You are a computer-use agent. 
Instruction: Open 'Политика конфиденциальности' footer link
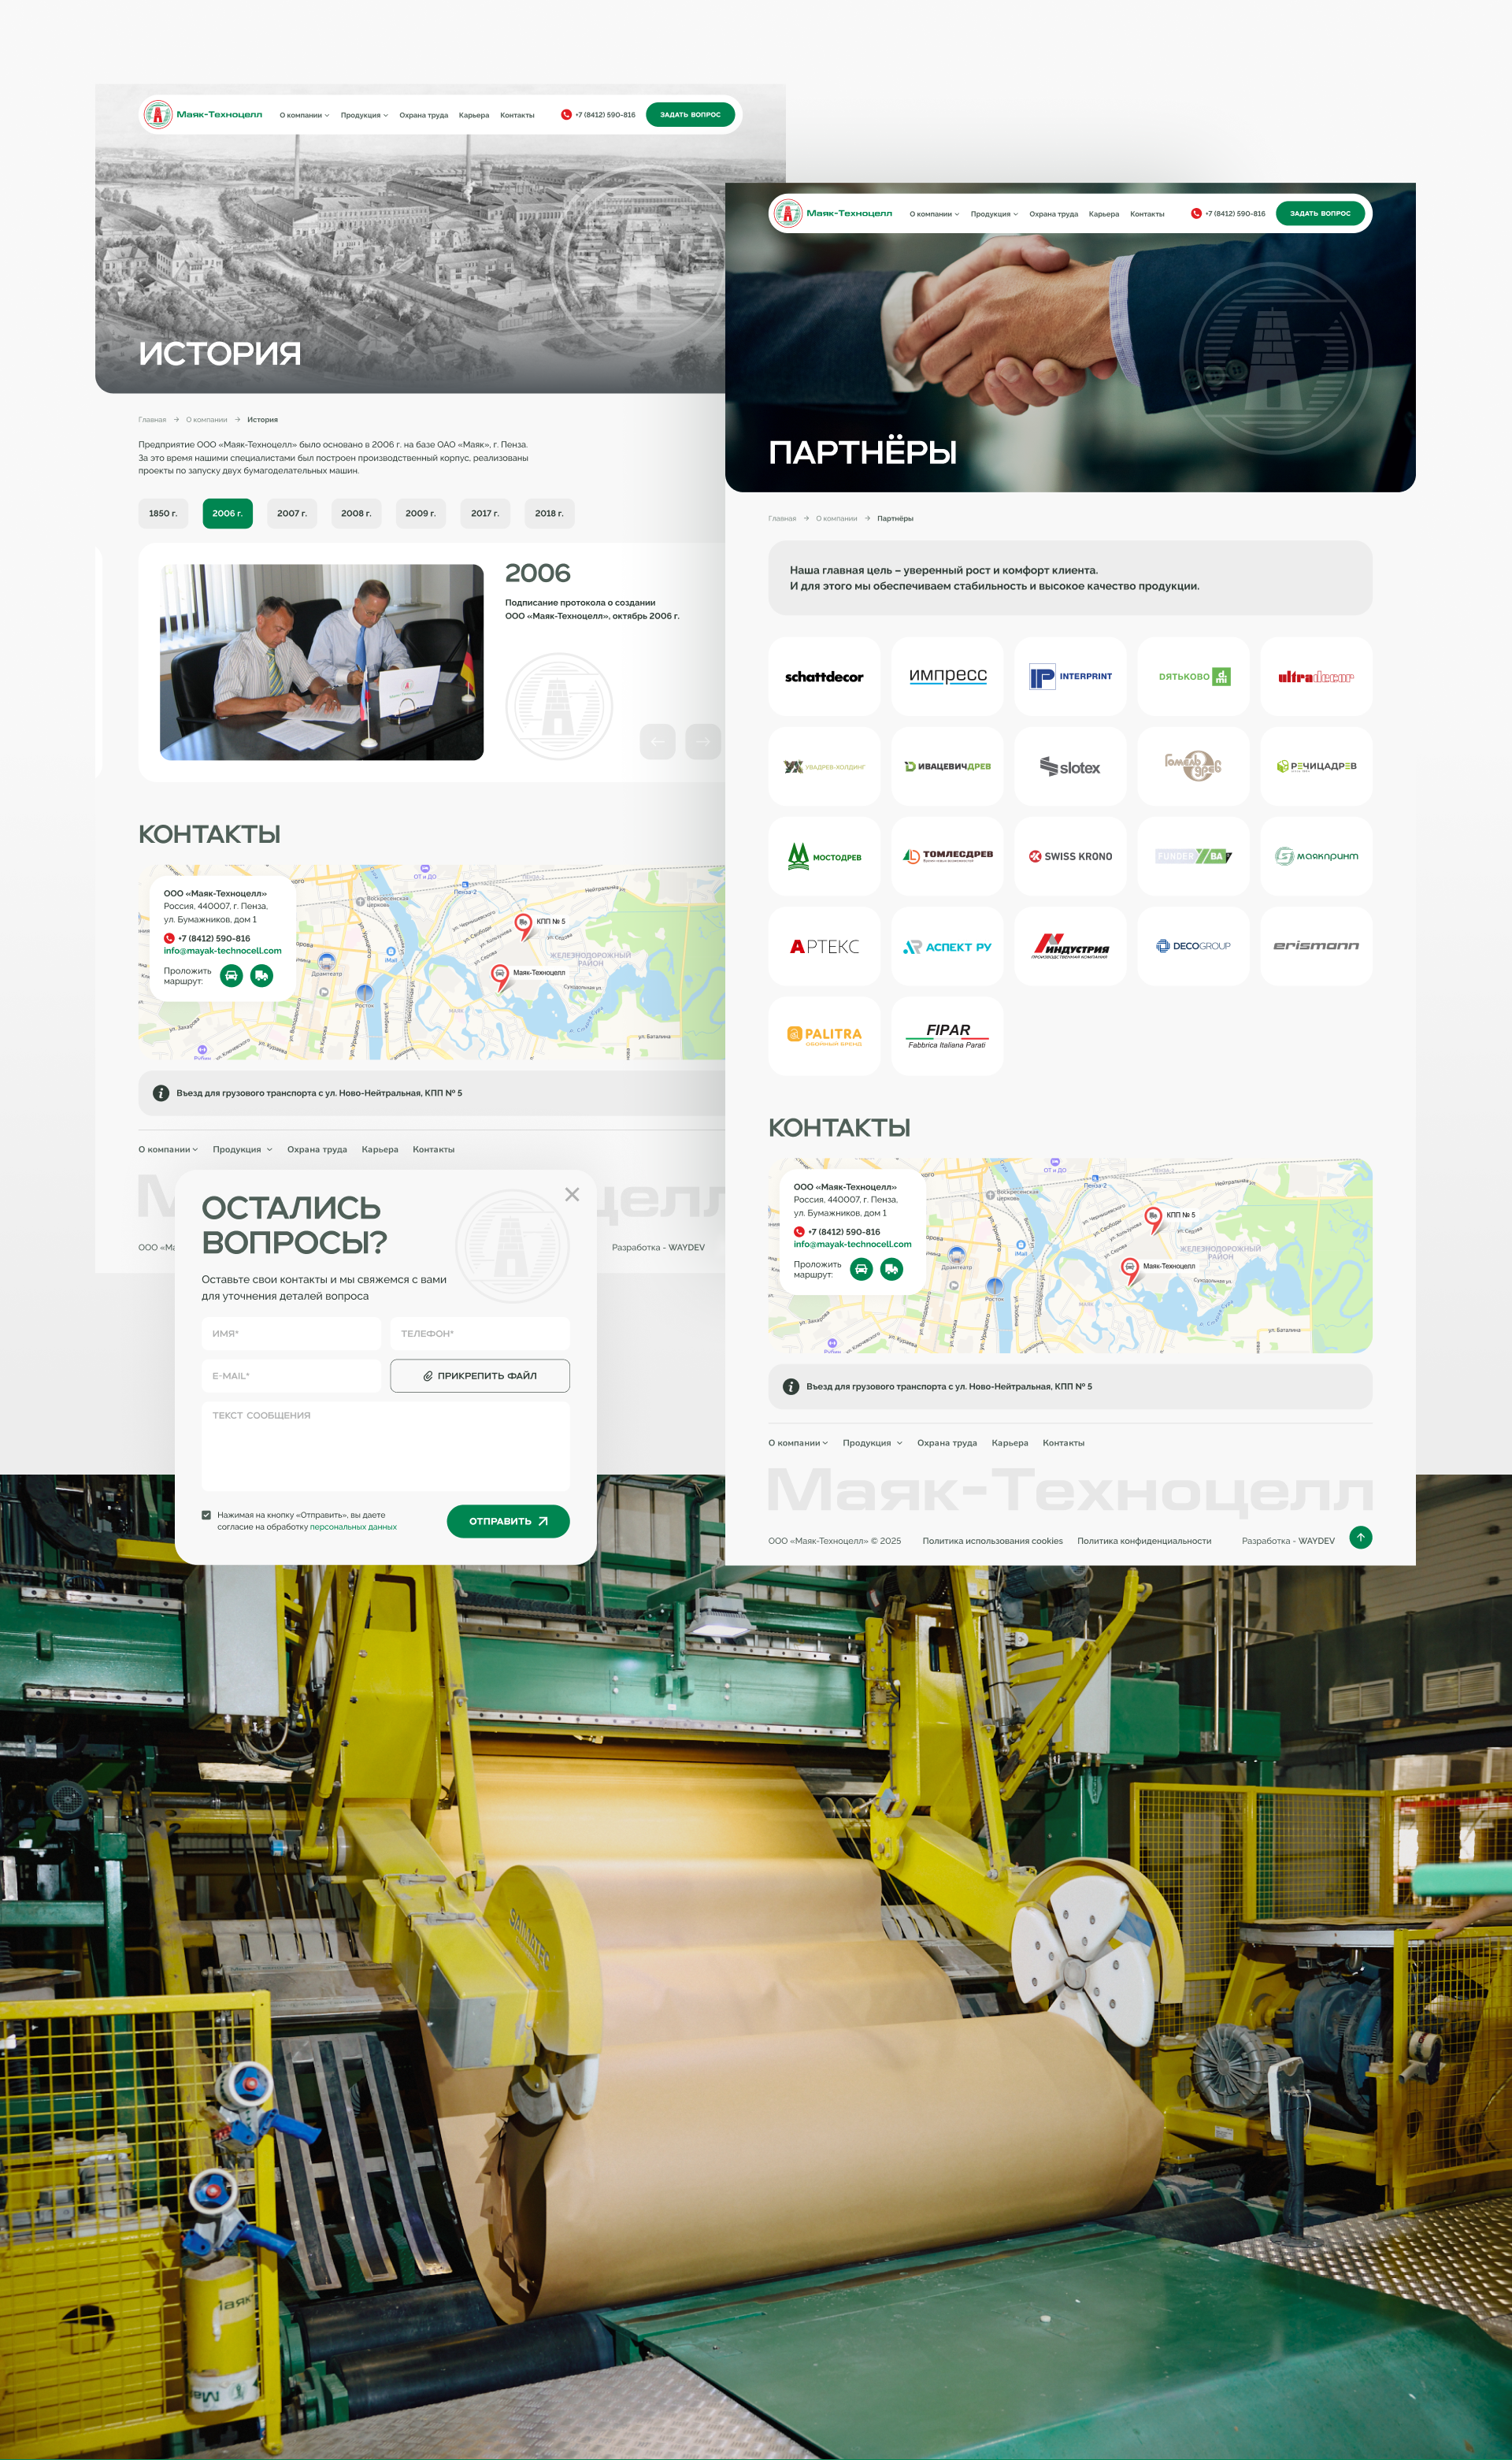point(1144,1541)
